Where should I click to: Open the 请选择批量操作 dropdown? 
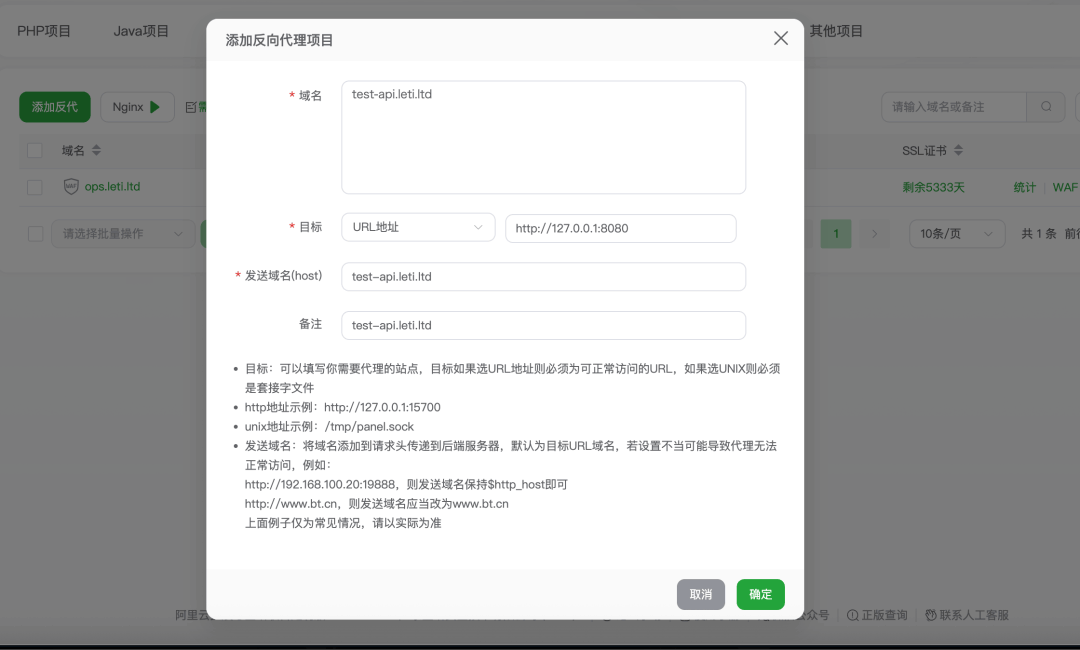click(x=123, y=234)
